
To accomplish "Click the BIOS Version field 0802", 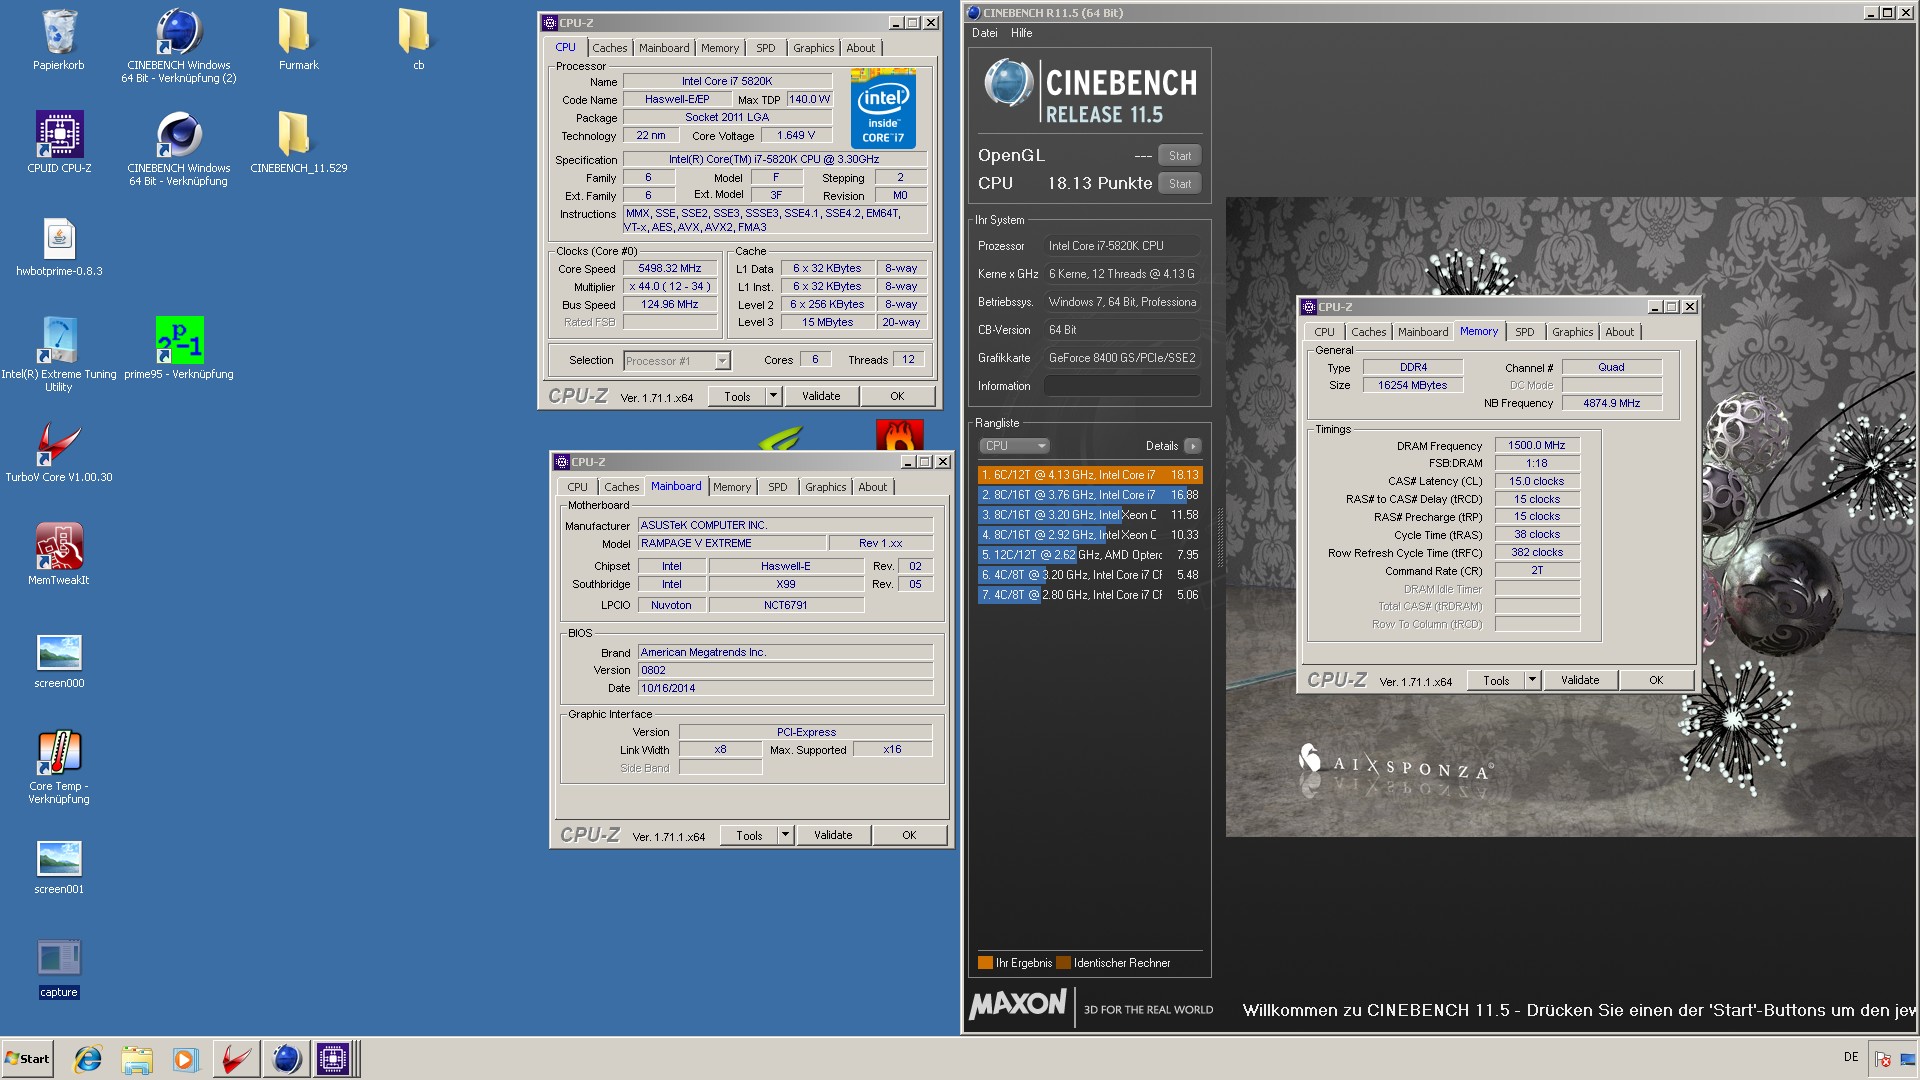I will tap(785, 671).
